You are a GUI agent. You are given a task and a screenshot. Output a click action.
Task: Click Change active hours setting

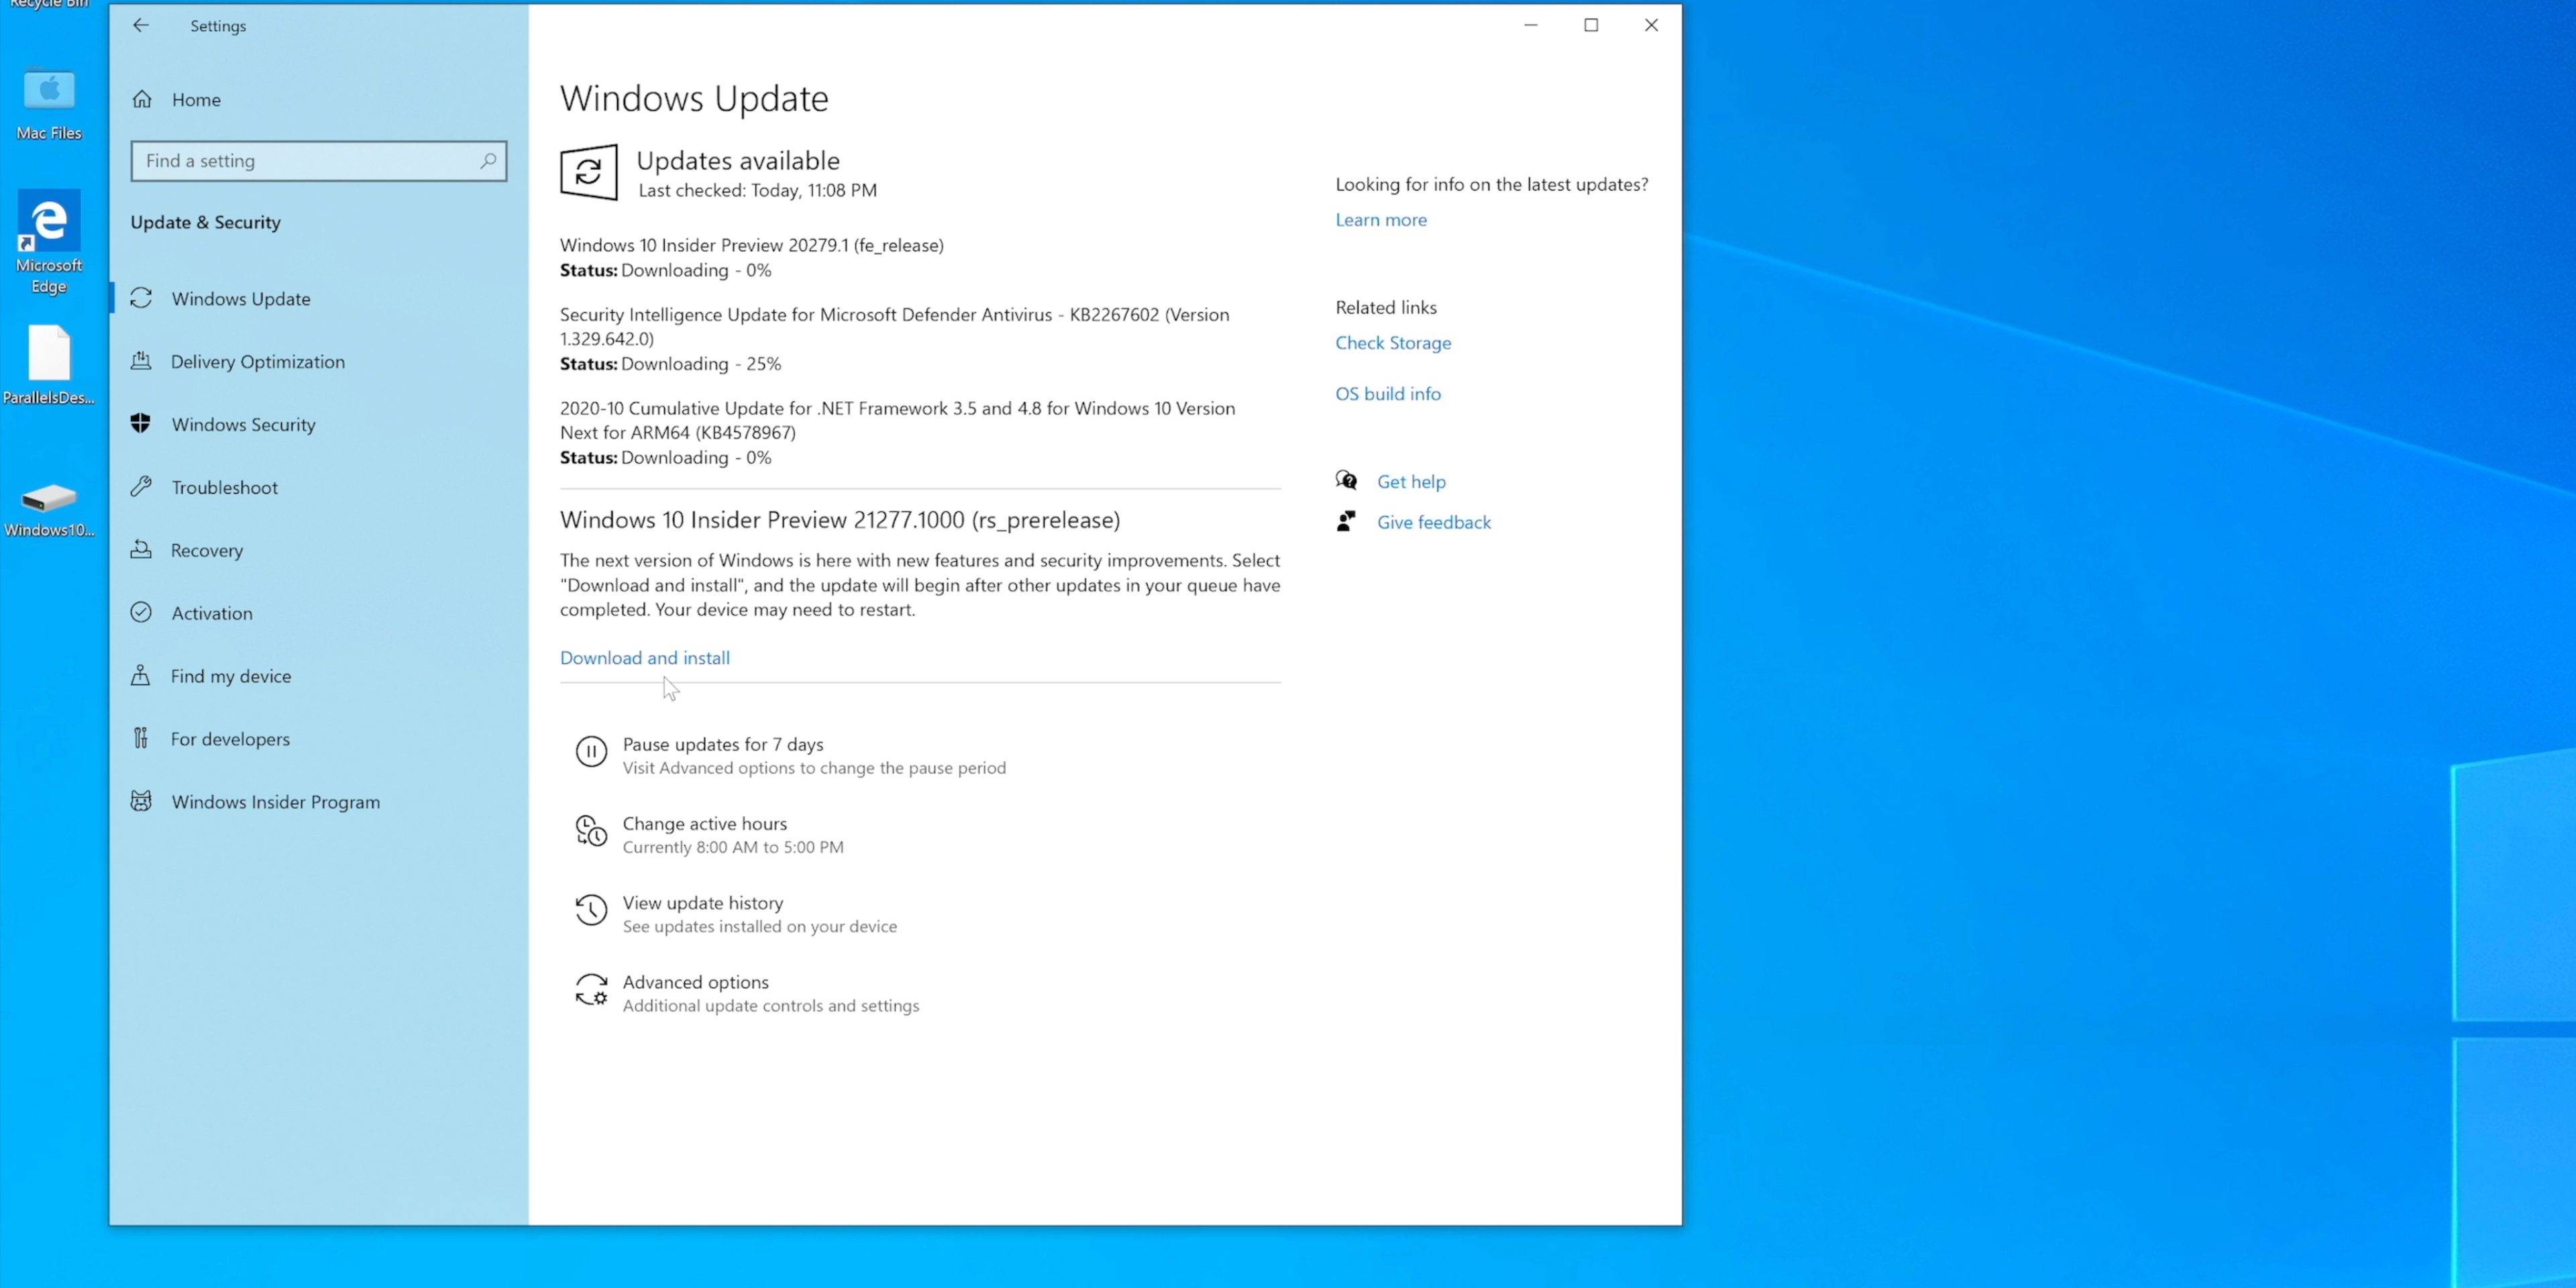coord(703,833)
